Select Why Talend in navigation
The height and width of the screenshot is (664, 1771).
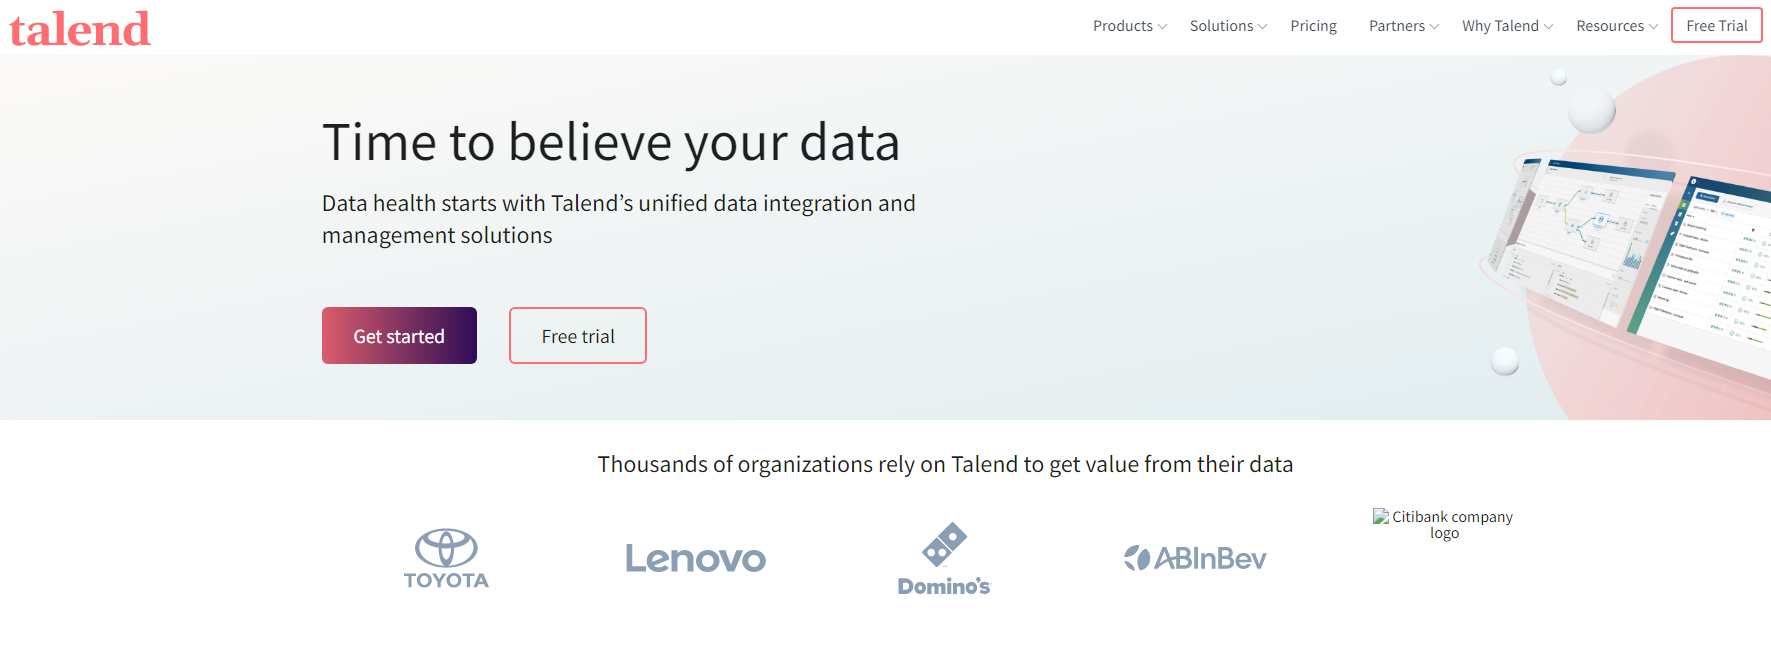point(1500,26)
